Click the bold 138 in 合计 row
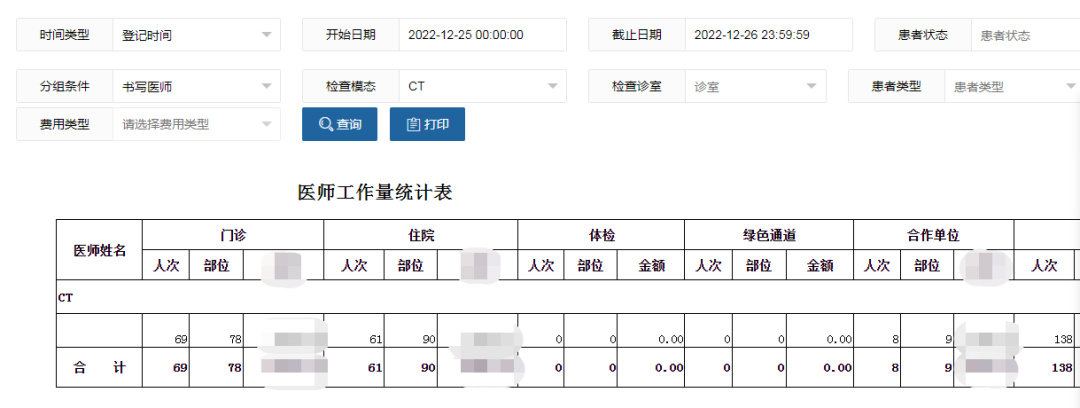 pyautogui.click(x=1062, y=368)
